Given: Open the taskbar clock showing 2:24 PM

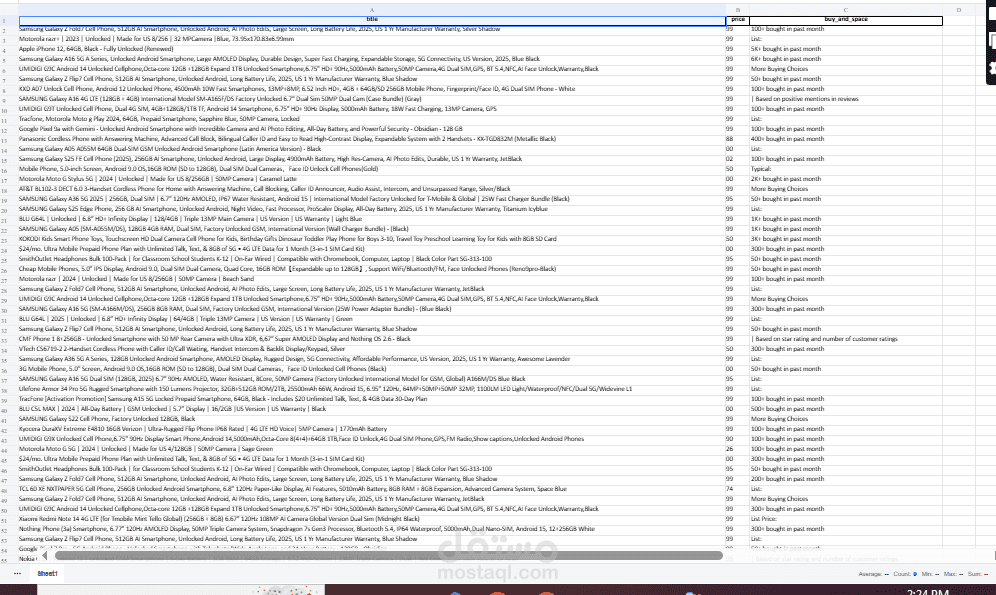Looking at the screenshot, I should [928, 591].
